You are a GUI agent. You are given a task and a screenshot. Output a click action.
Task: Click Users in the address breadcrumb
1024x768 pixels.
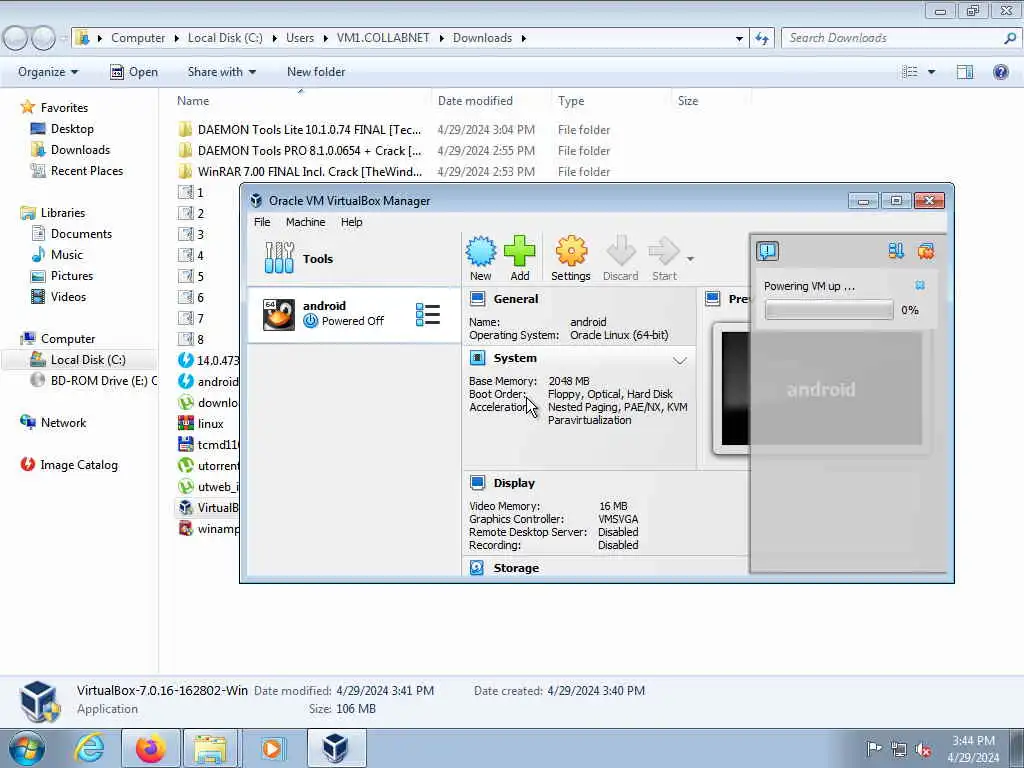tap(300, 38)
